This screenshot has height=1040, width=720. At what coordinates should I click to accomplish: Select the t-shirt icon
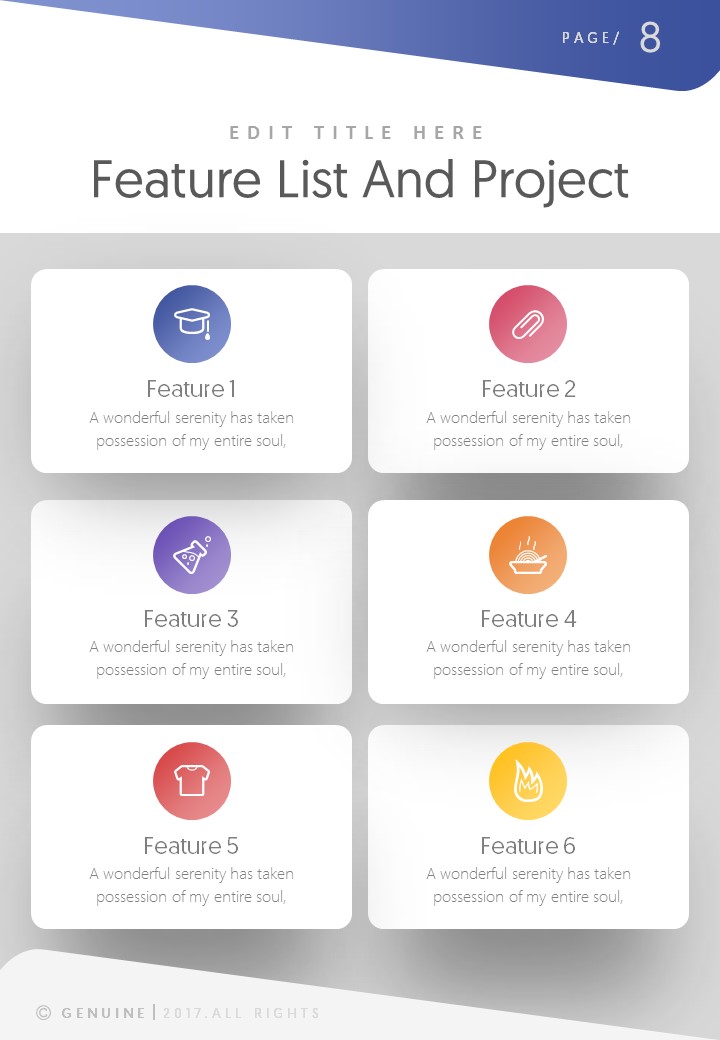point(192,781)
